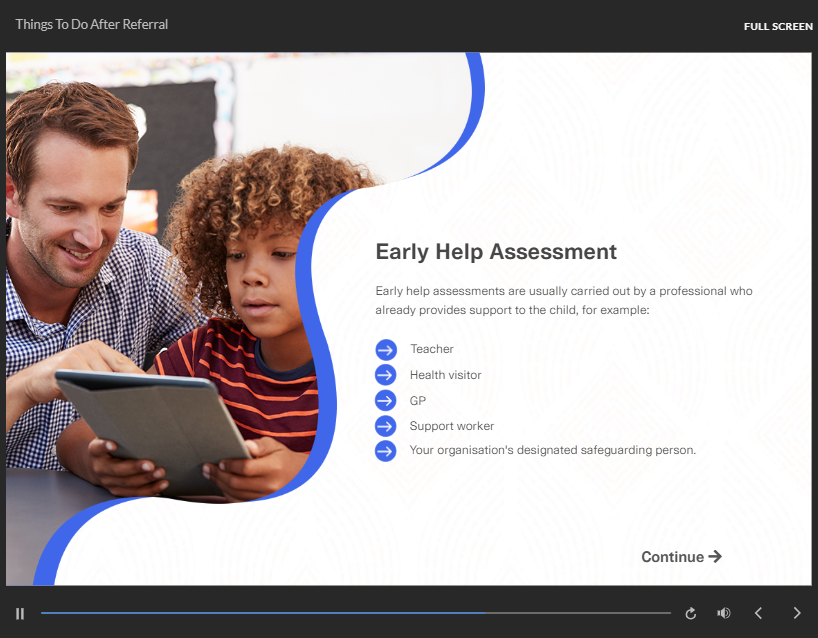Select the 'Health visitor' list text
This screenshot has width=818, height=638.
click(445, 375)
